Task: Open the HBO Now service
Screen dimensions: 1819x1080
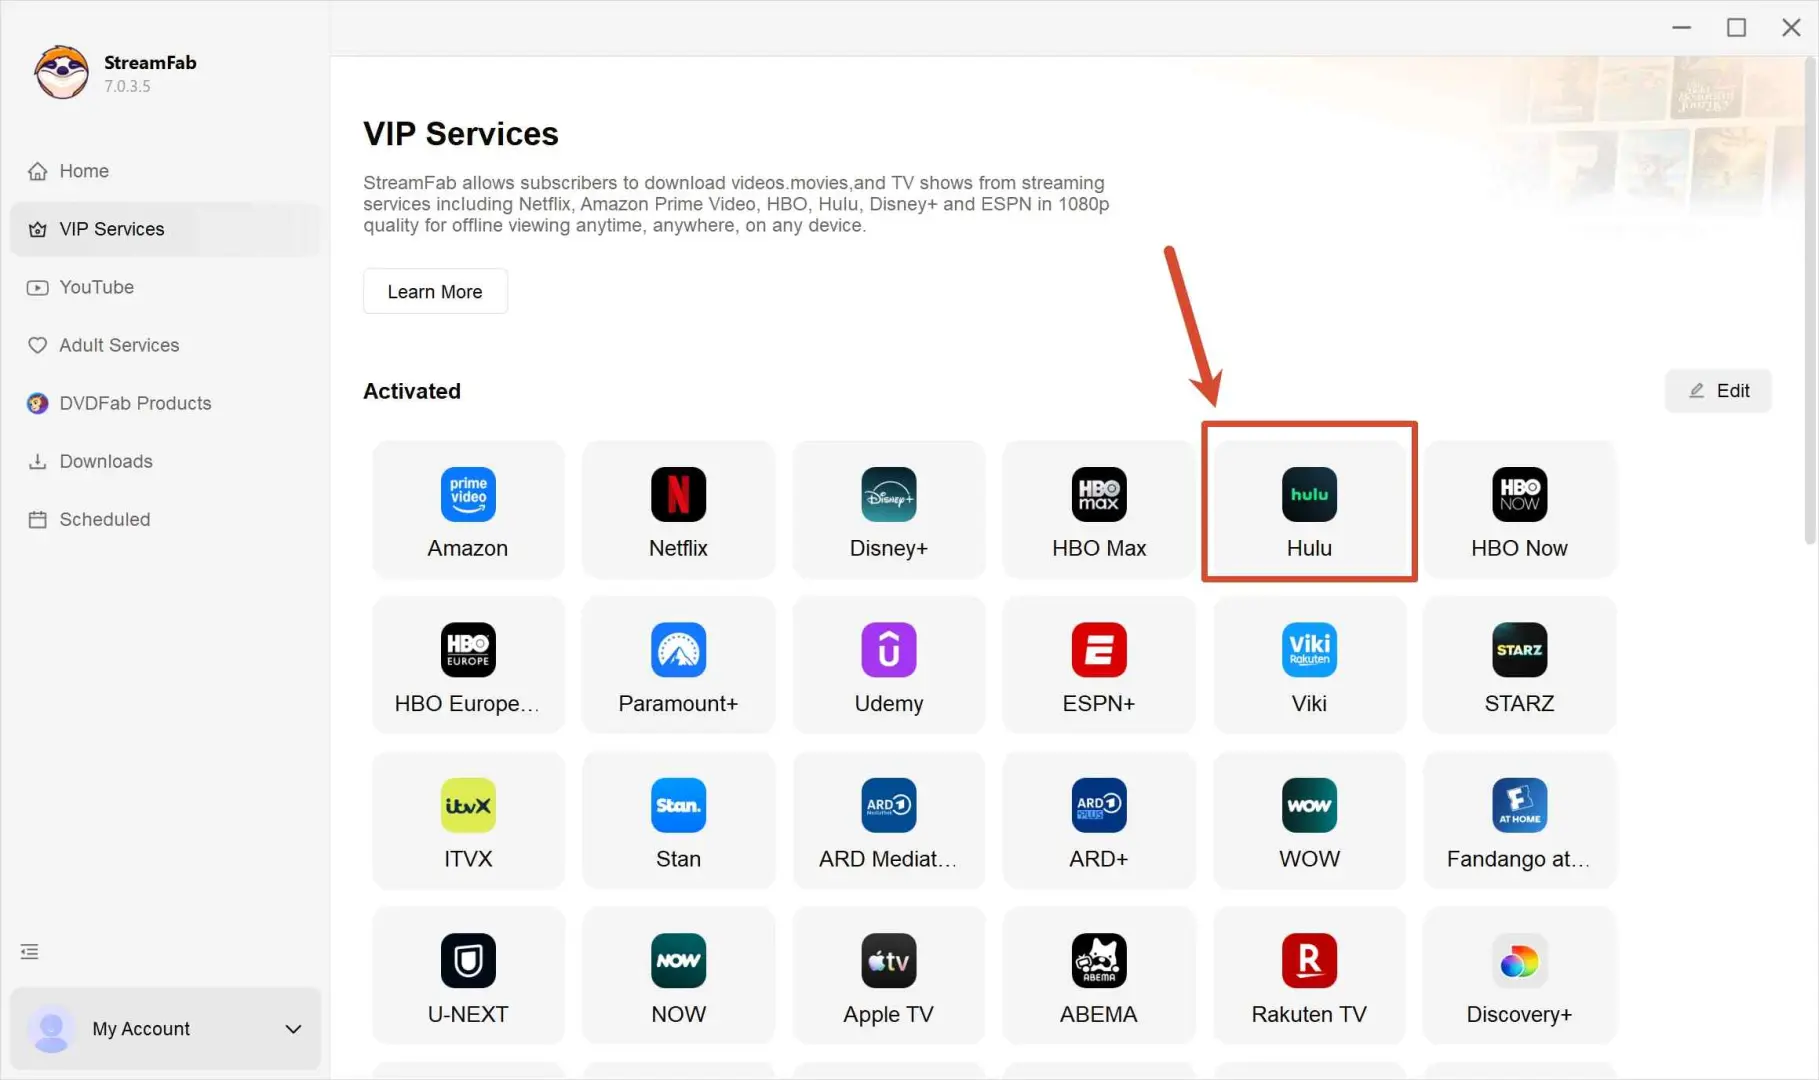Action: tap(1519, 510)
